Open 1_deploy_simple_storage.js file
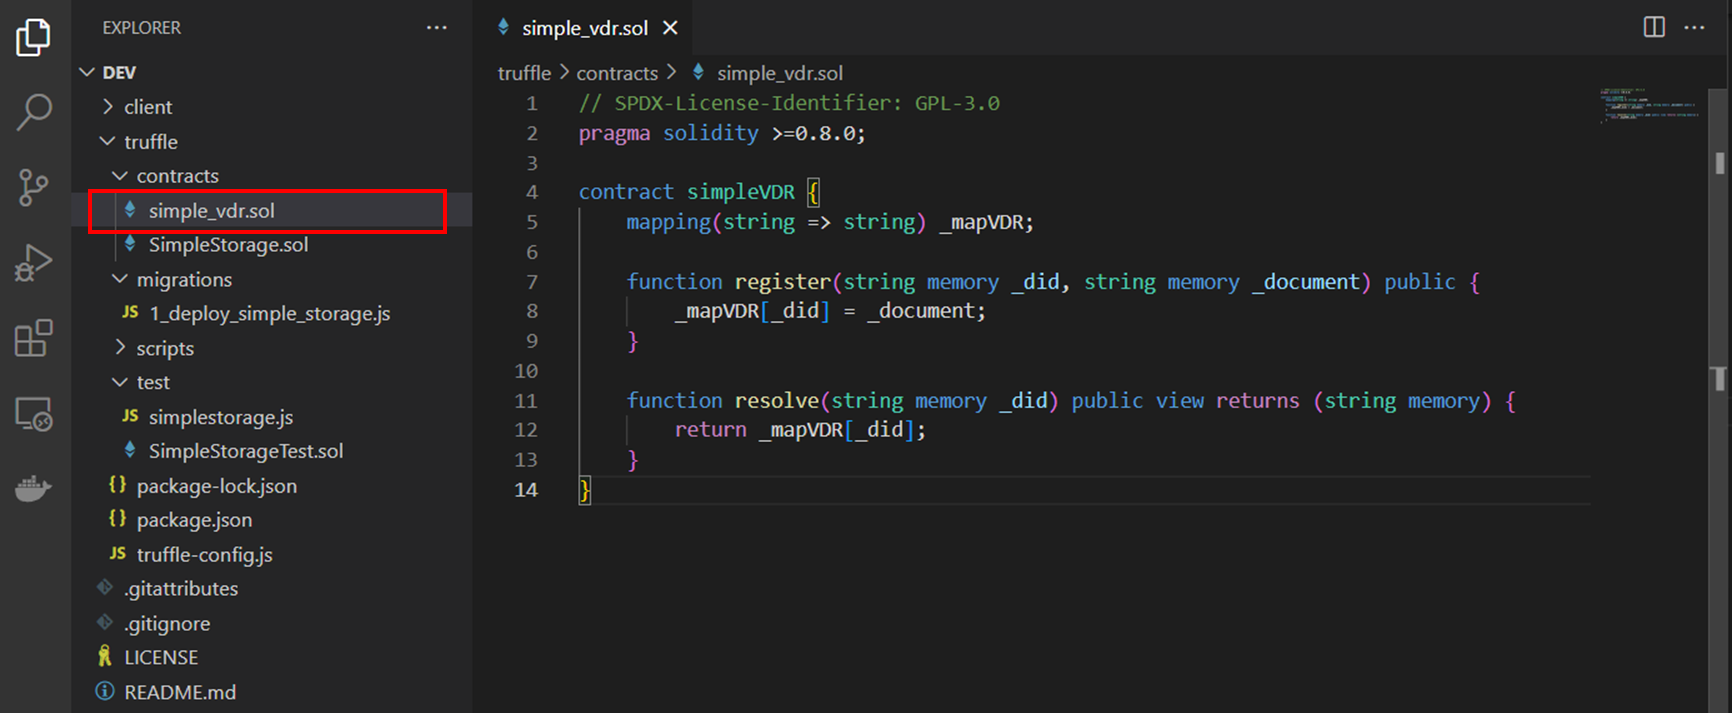Image resolution: width=1732 pixels, height=713 pixels. (x=272, y=314)
